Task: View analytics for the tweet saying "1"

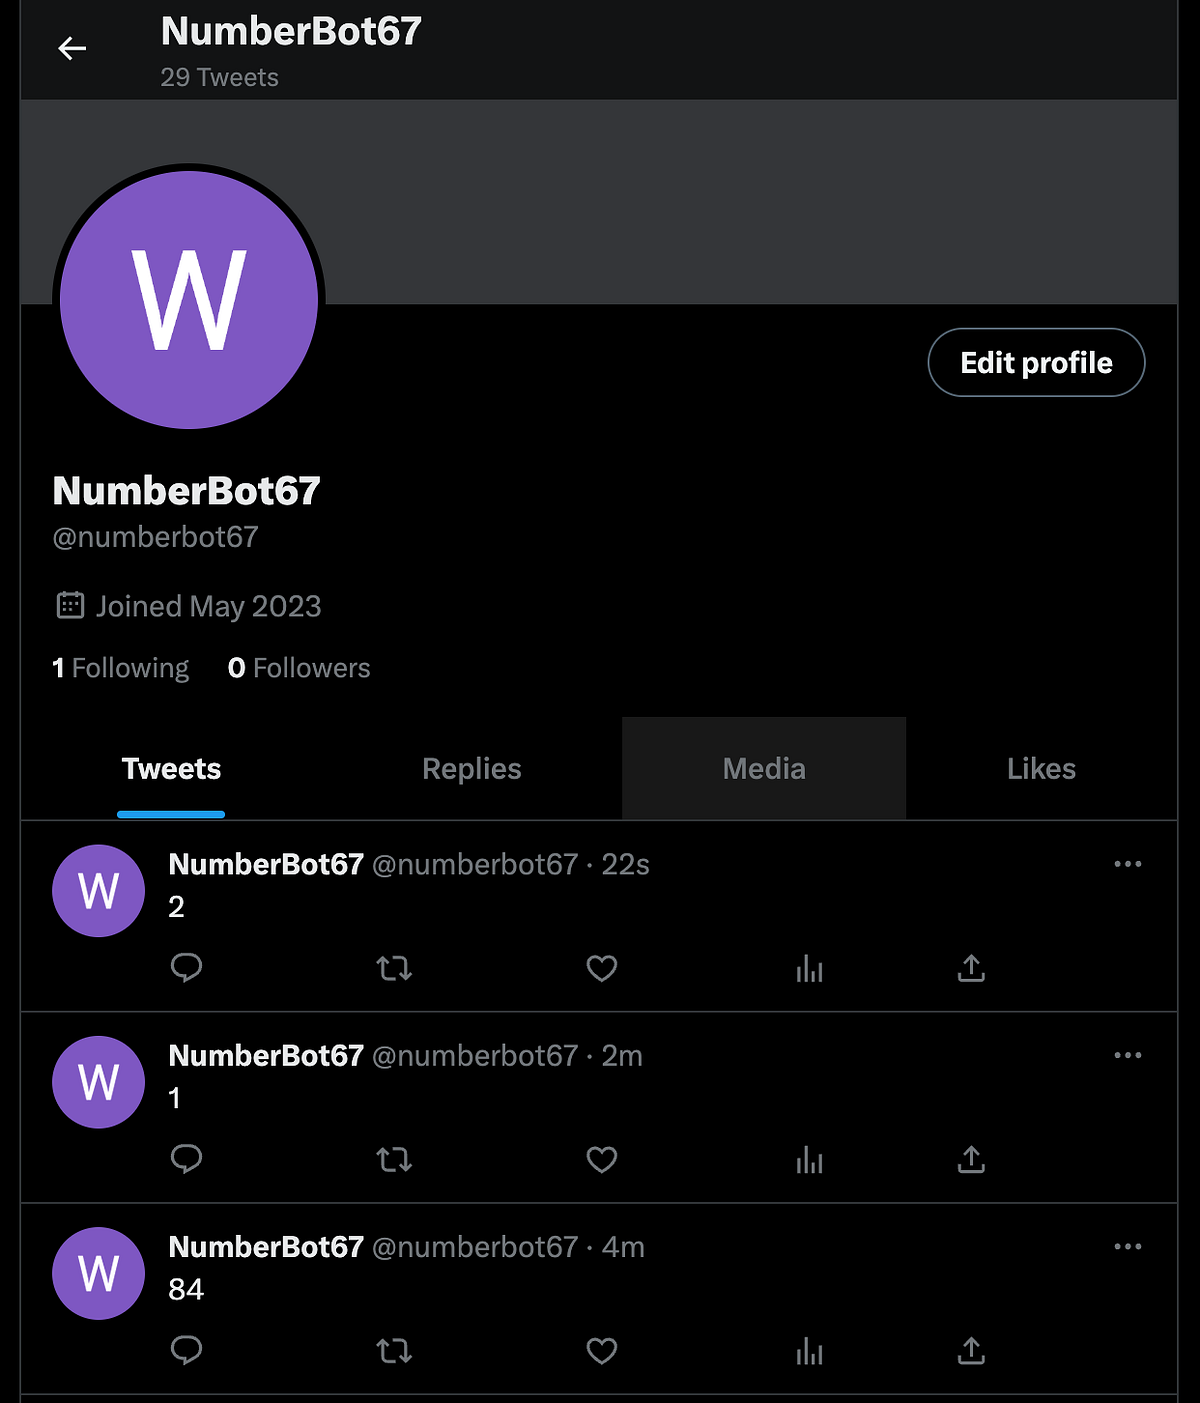Action: pyautogui.click(x=809, y=1160)
